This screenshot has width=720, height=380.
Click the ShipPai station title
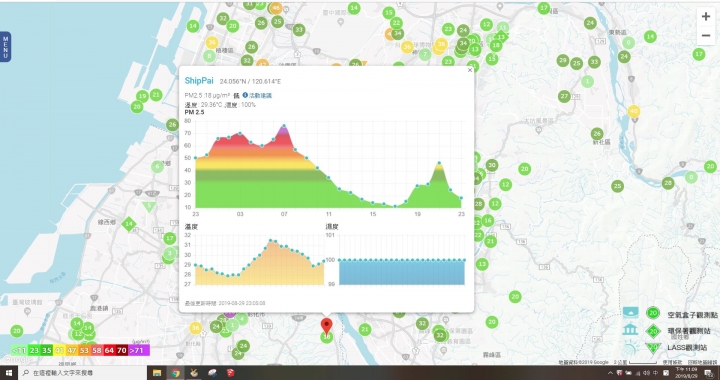tap(199, 81)
